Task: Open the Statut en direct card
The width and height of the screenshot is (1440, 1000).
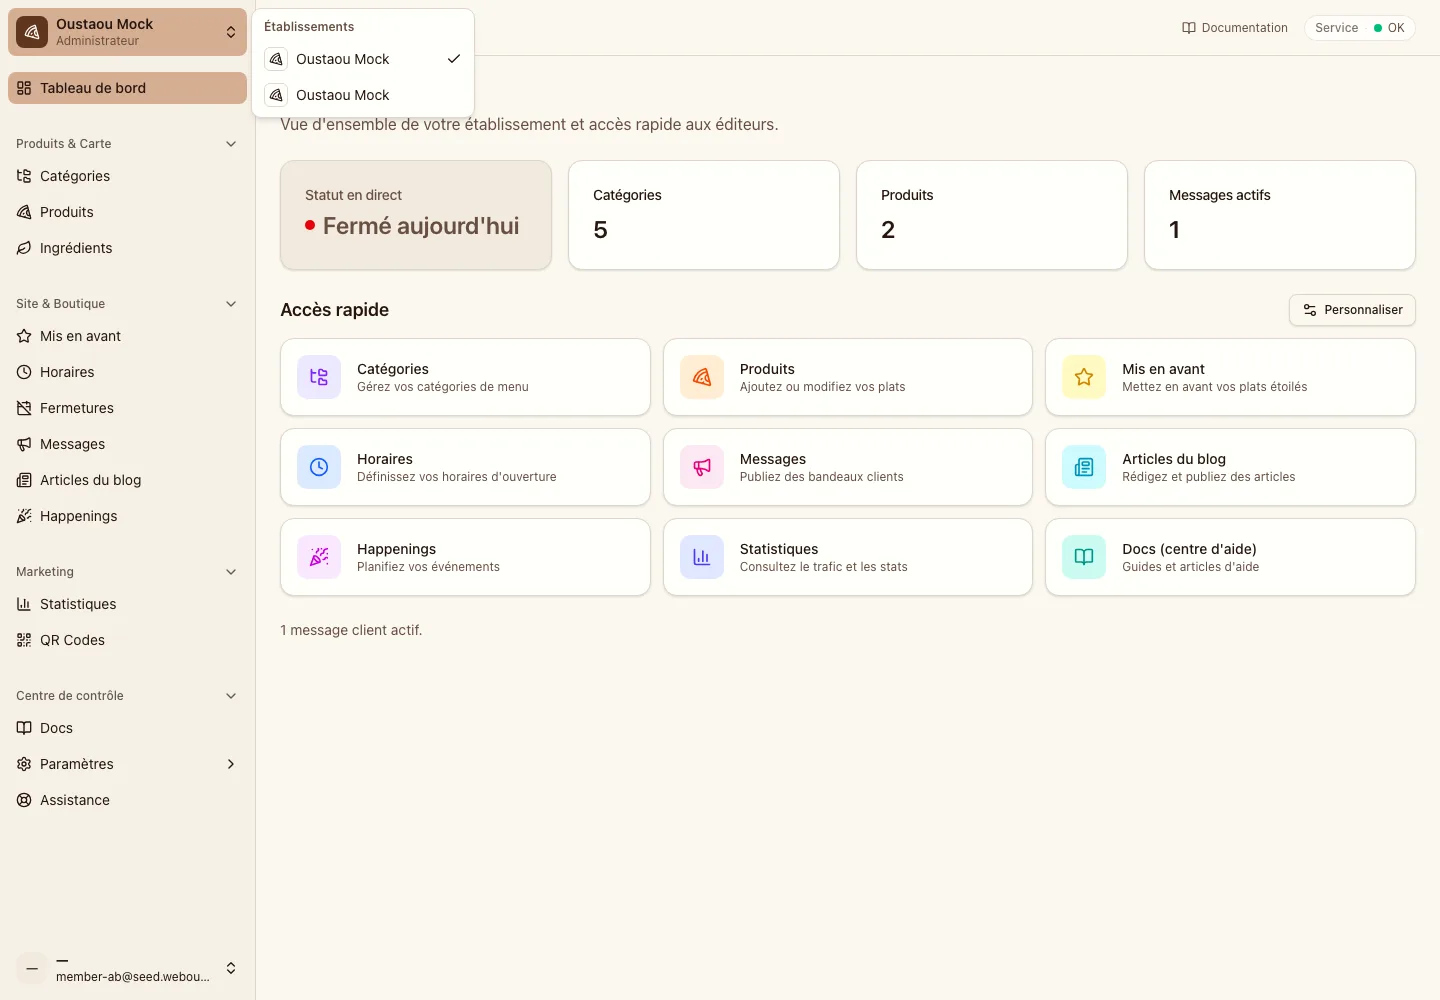Action: (x=416, y=215)
